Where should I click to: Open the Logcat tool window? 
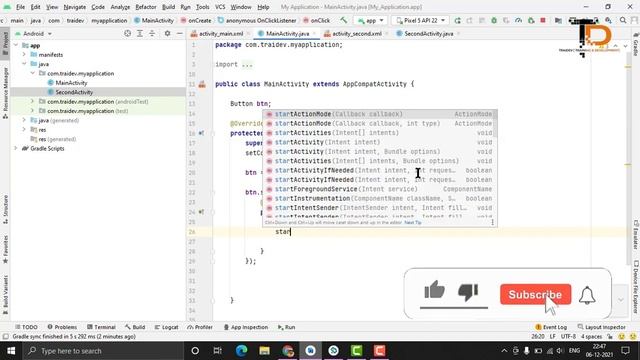coord(167,327)
